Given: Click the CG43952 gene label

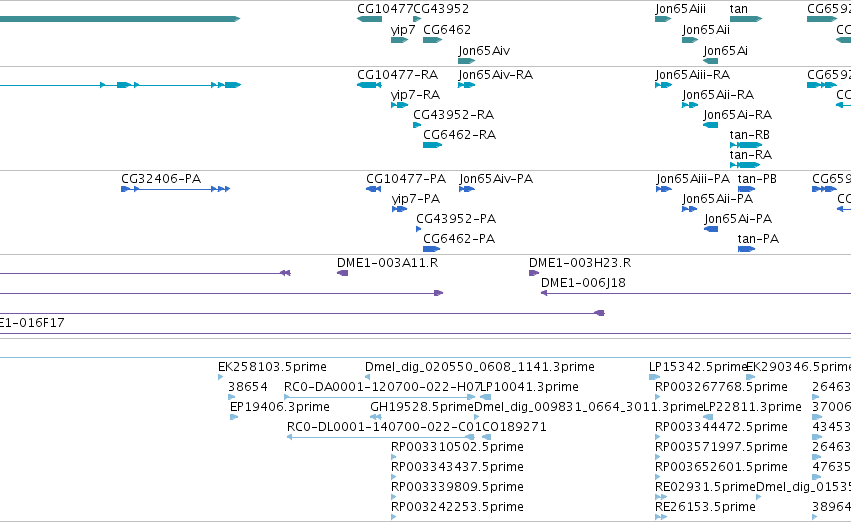Looking at the screenshot, I should click(441, 9).
